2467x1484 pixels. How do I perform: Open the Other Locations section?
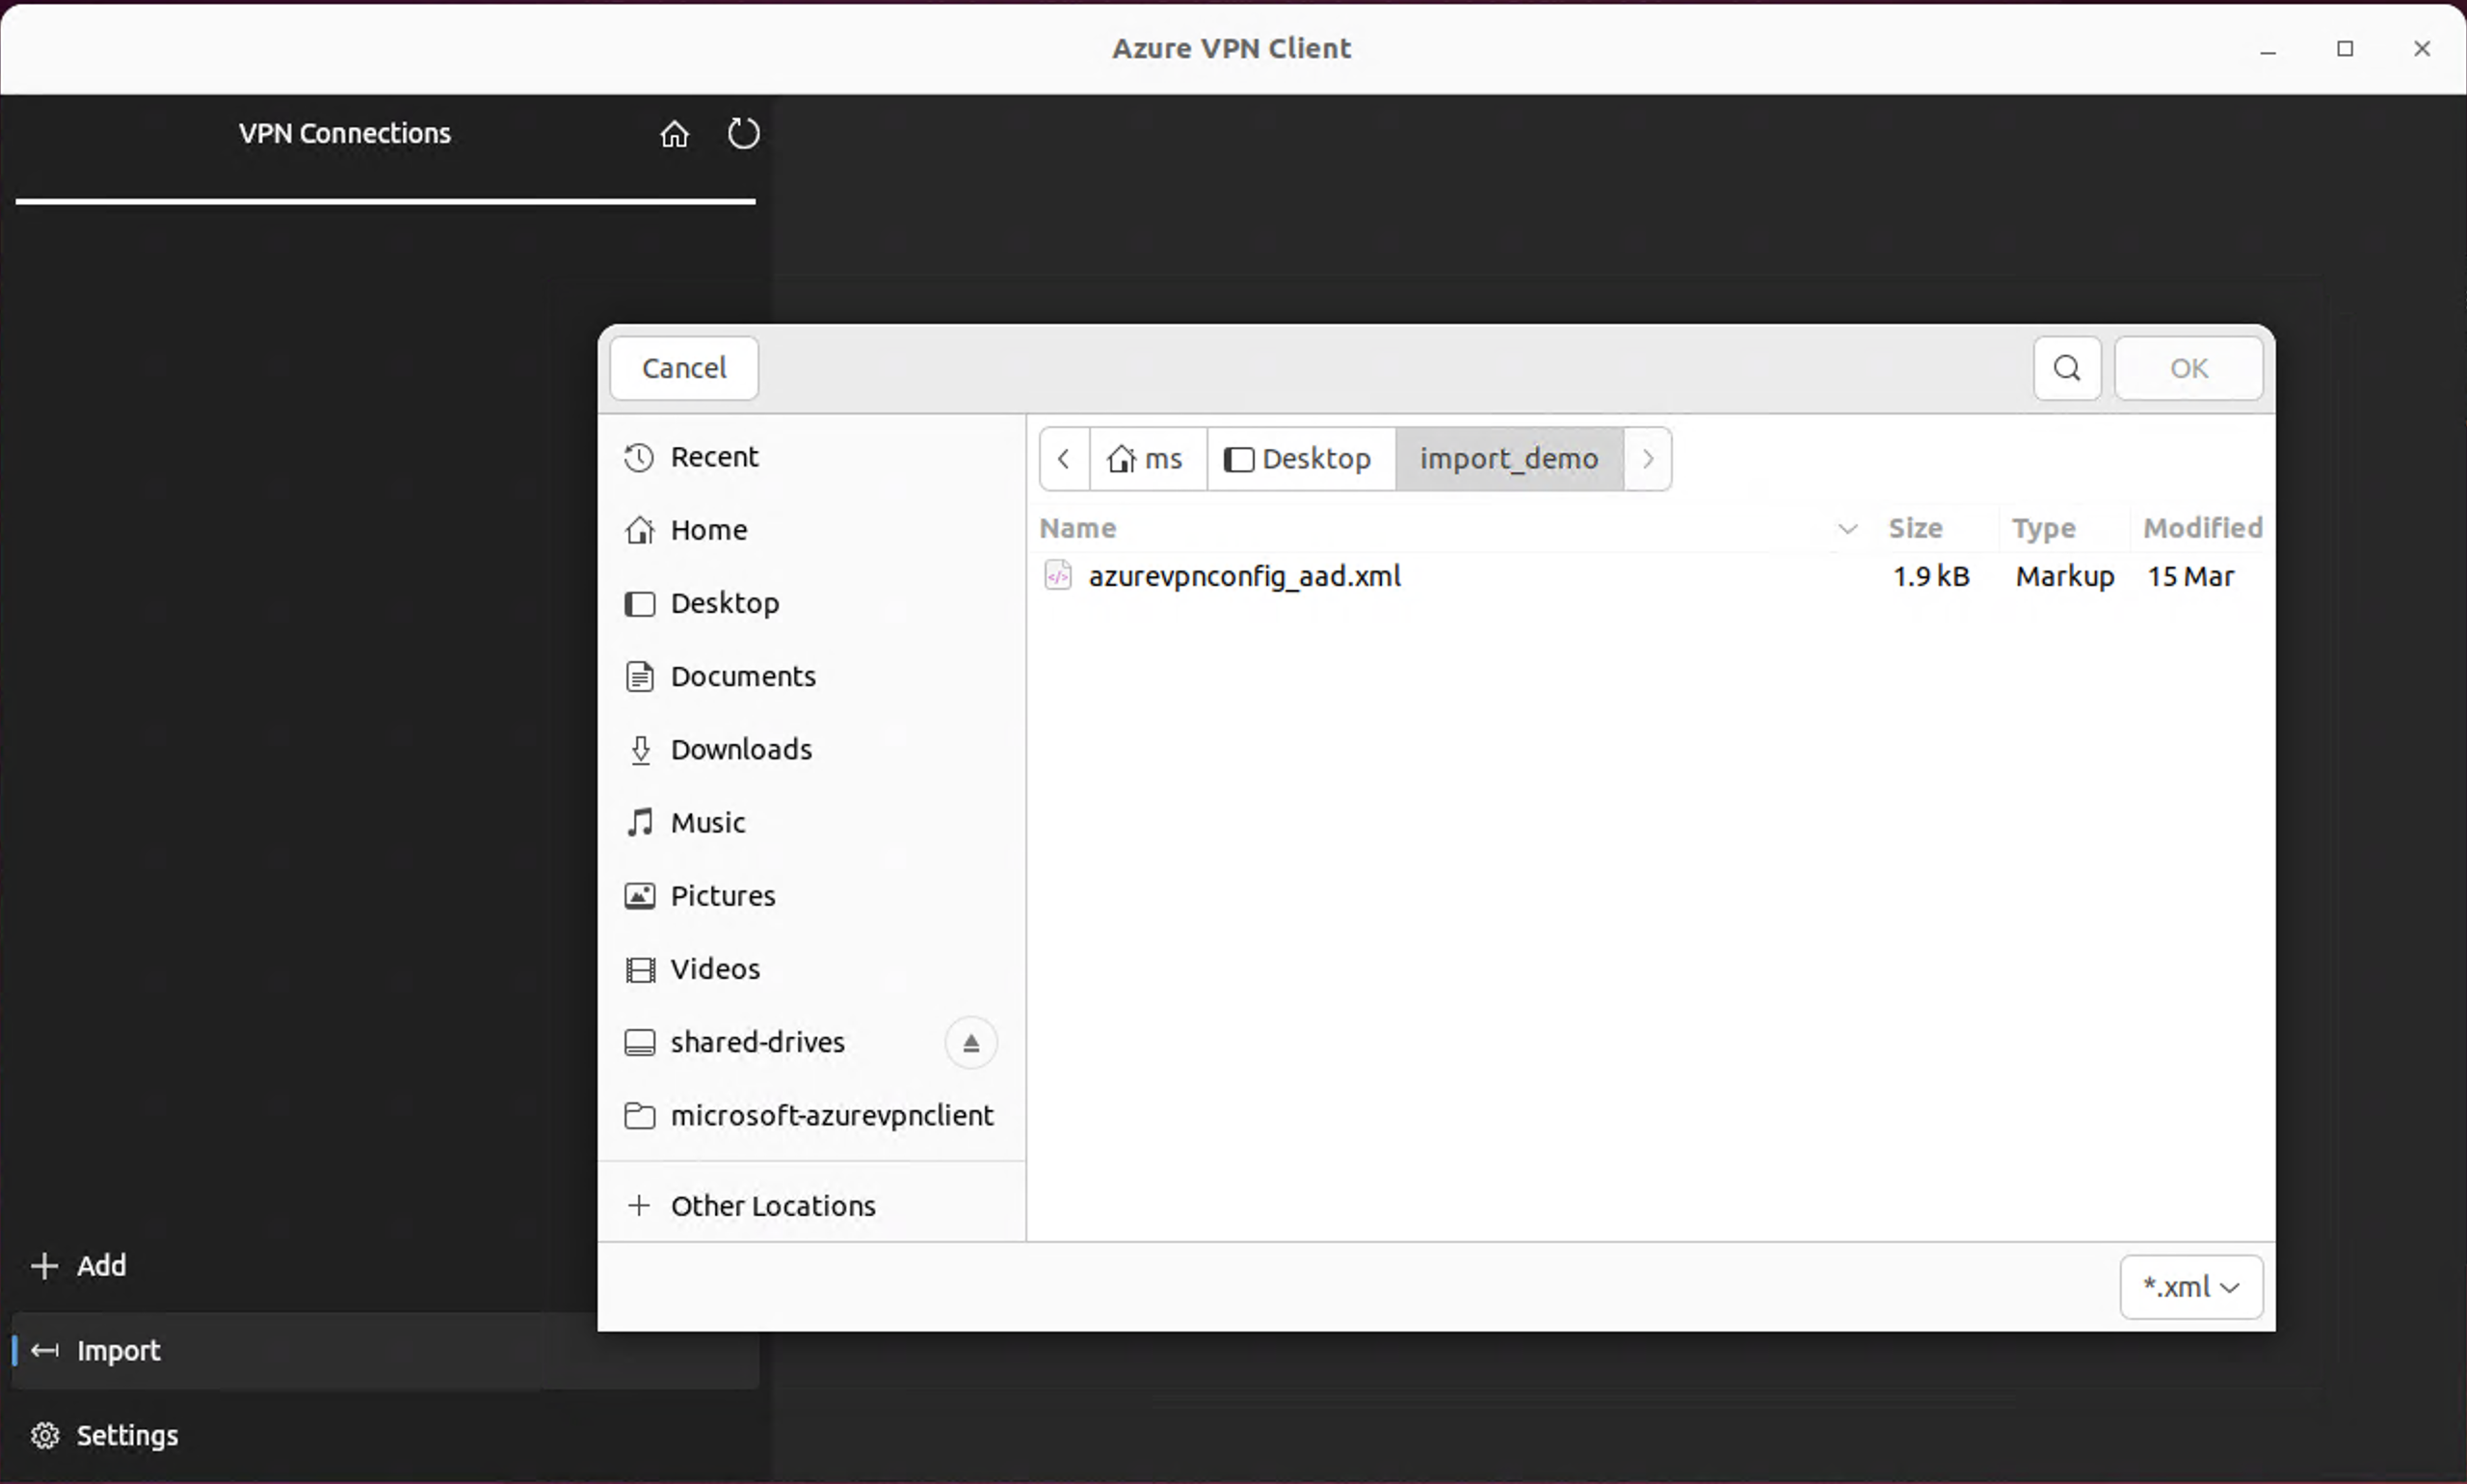774,1204
